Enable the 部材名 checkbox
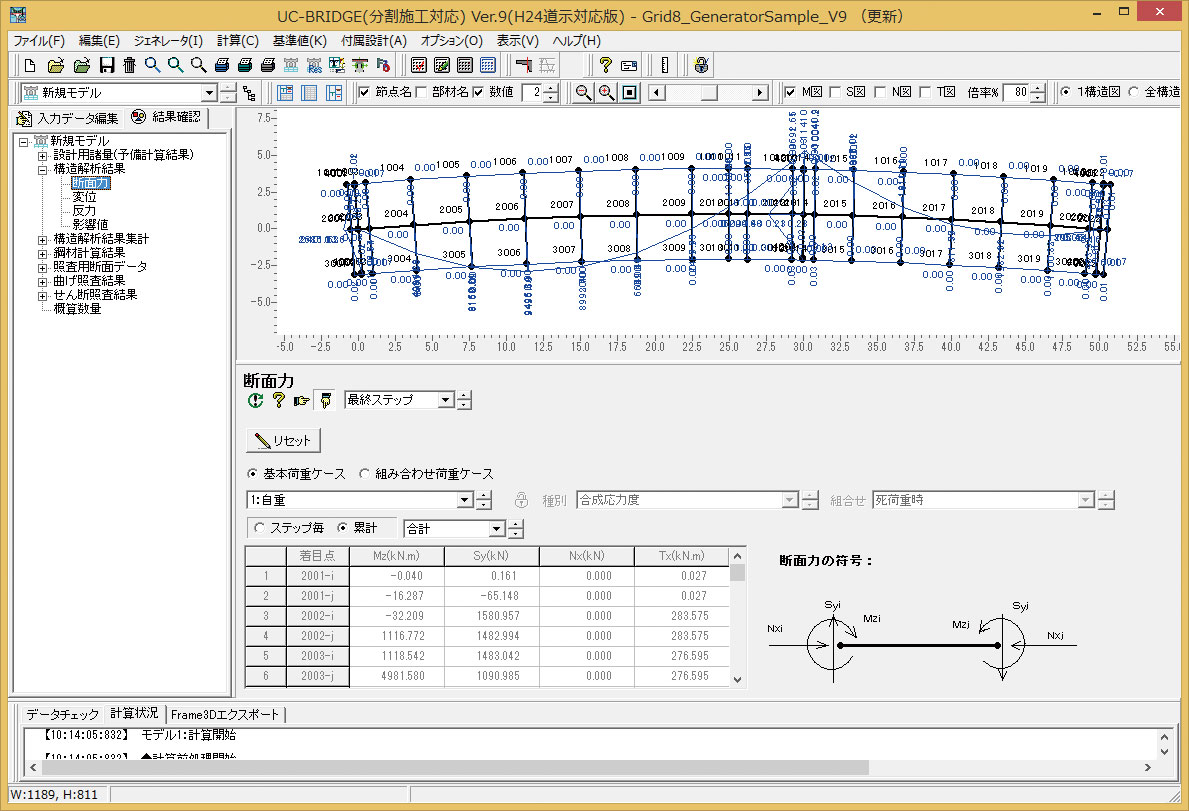Viewport: 1189px width, 811px height. click(x=423, y=93)
